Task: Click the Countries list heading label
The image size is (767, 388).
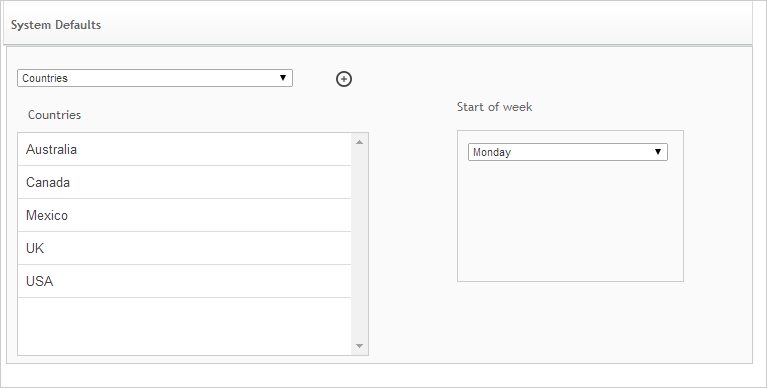Action: 54,114
